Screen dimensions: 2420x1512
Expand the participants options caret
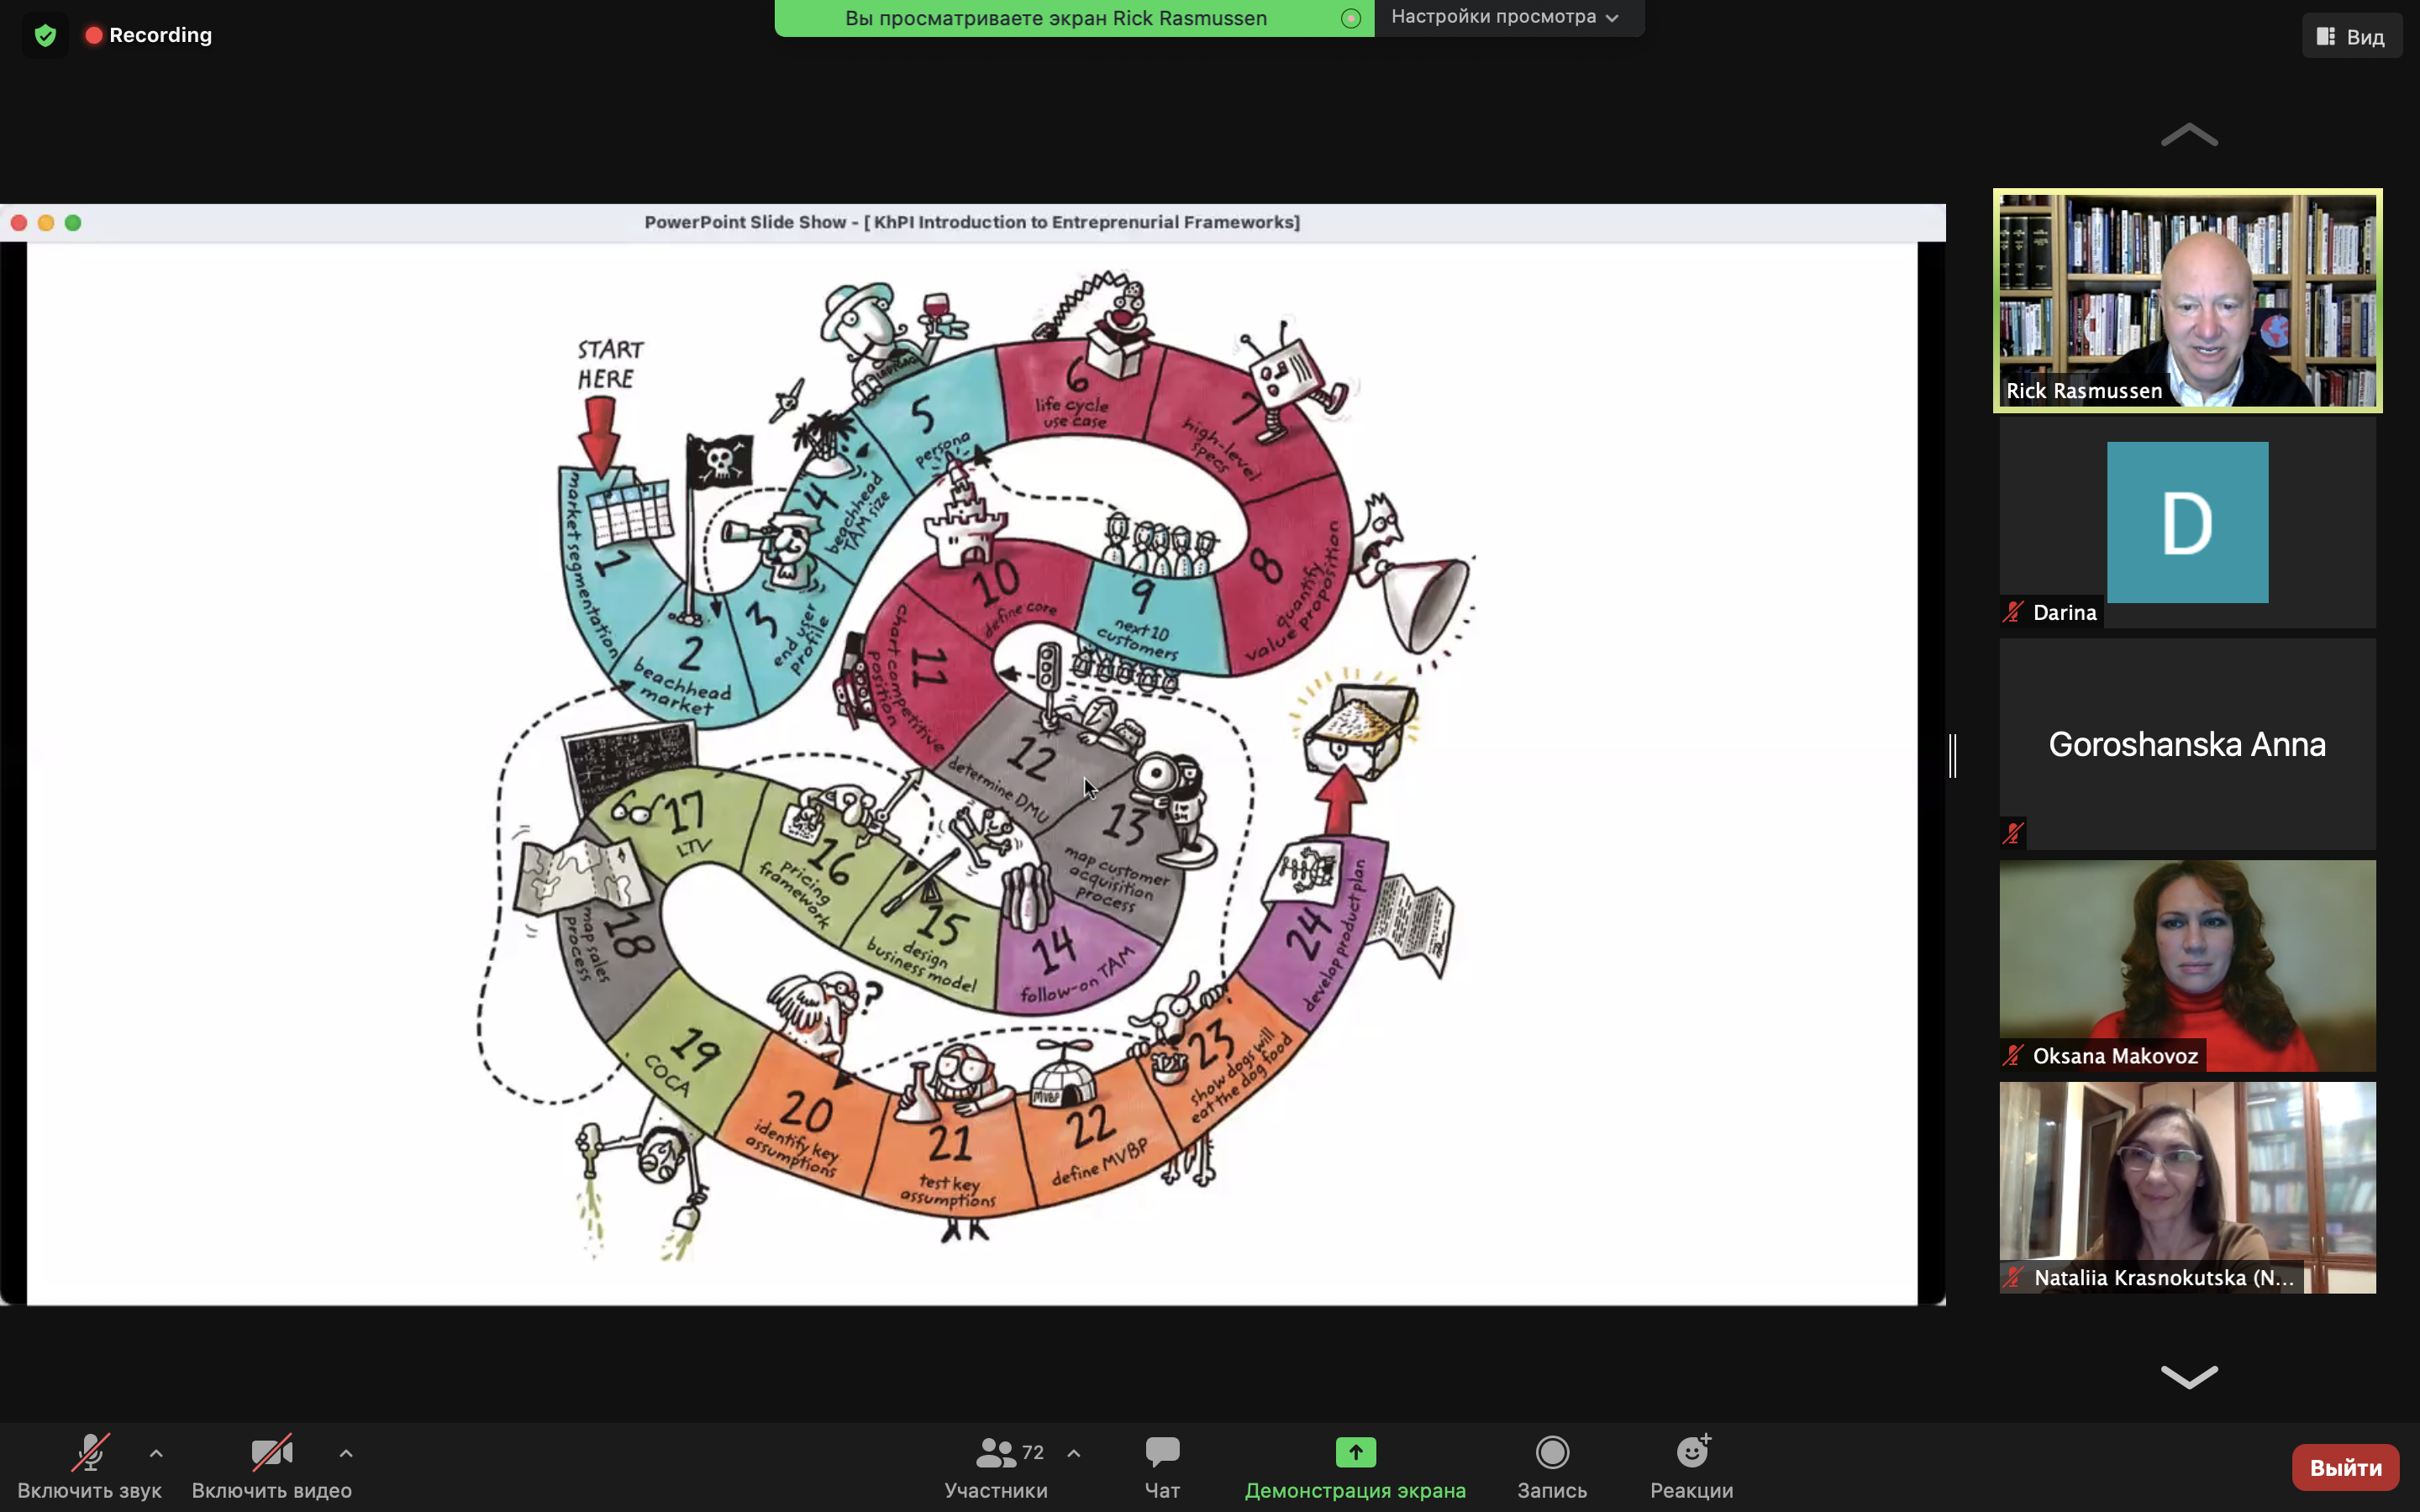coord(1074,1453)
